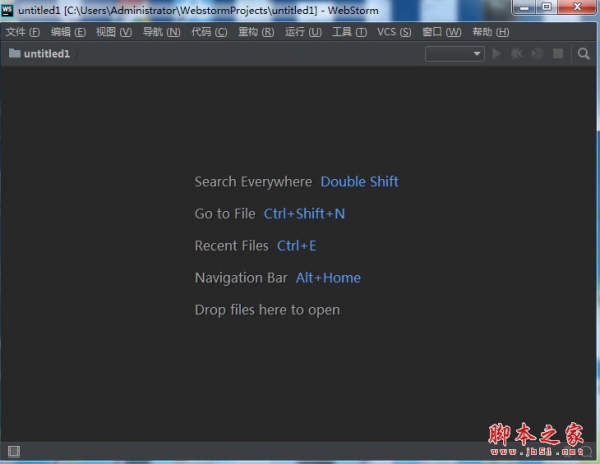Image resolution: width=600 pixels, height=464 pixels.
Task: Click the Search Everywhere magnifier icon
Action: click(584, 54)
